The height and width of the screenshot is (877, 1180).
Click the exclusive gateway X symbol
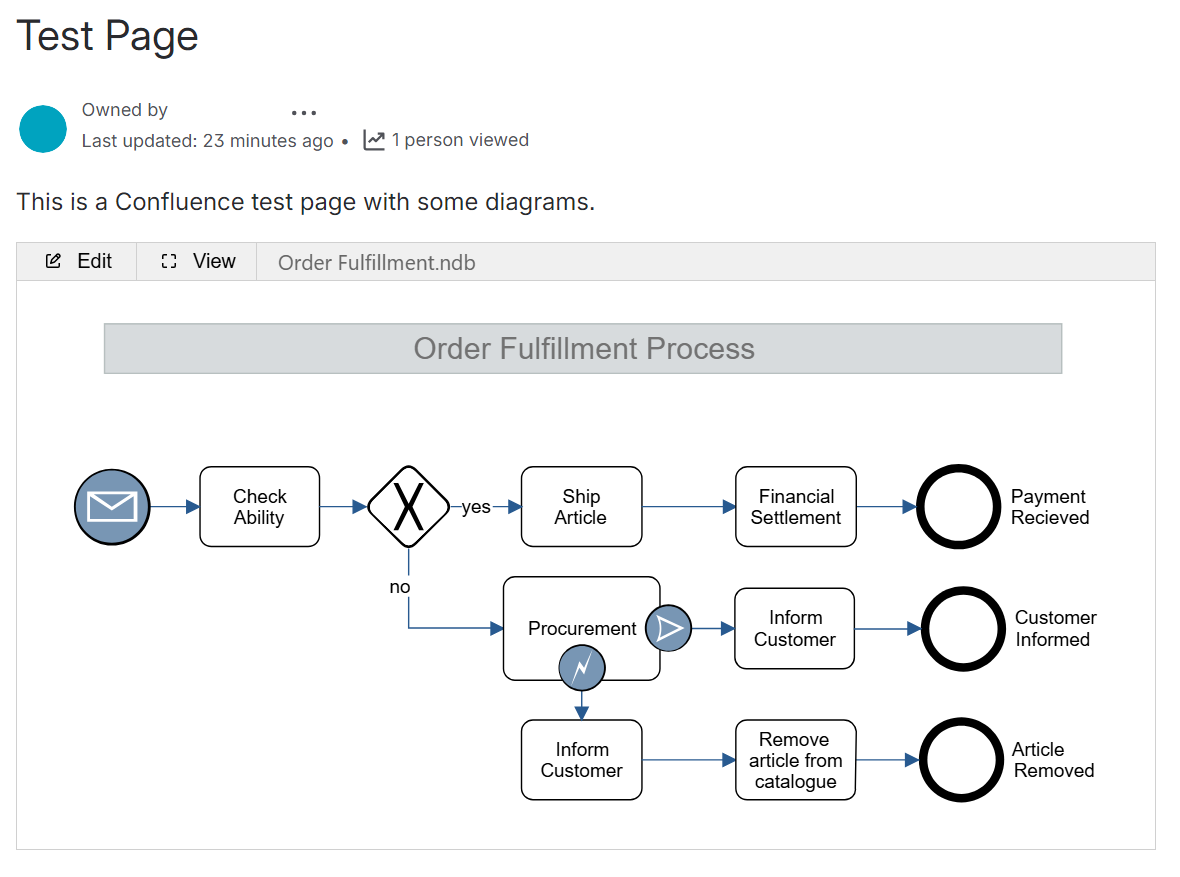pyautogui.click(x=409, y=506)
